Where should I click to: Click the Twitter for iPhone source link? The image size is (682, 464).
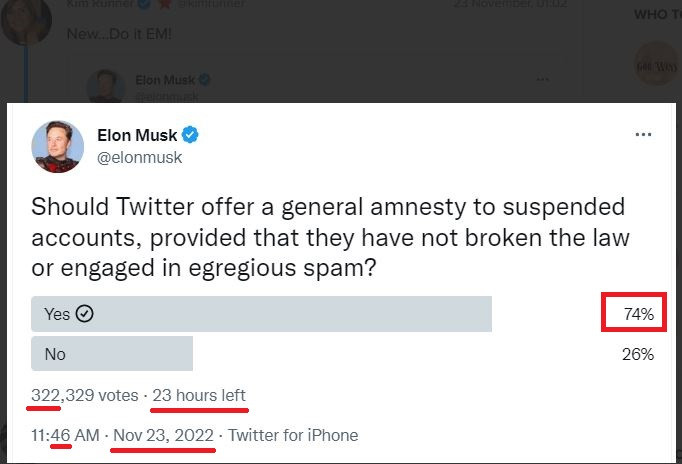tap(293, 435)
